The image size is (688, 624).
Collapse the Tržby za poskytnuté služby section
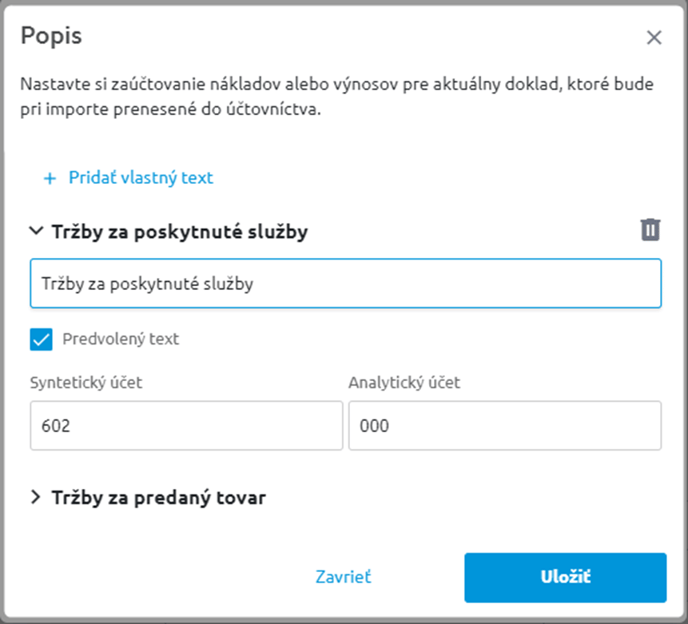(36, 231)
